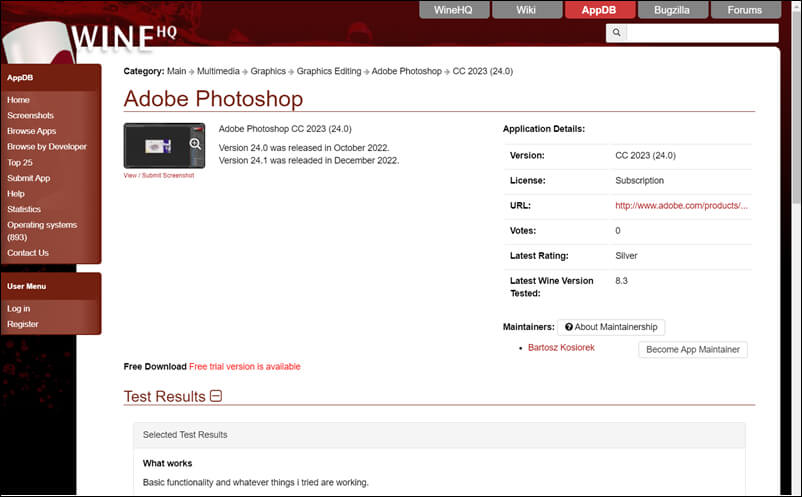Click the Wine version '8.3' value
The width and height of the screenshot is (802, 497).
621,281
